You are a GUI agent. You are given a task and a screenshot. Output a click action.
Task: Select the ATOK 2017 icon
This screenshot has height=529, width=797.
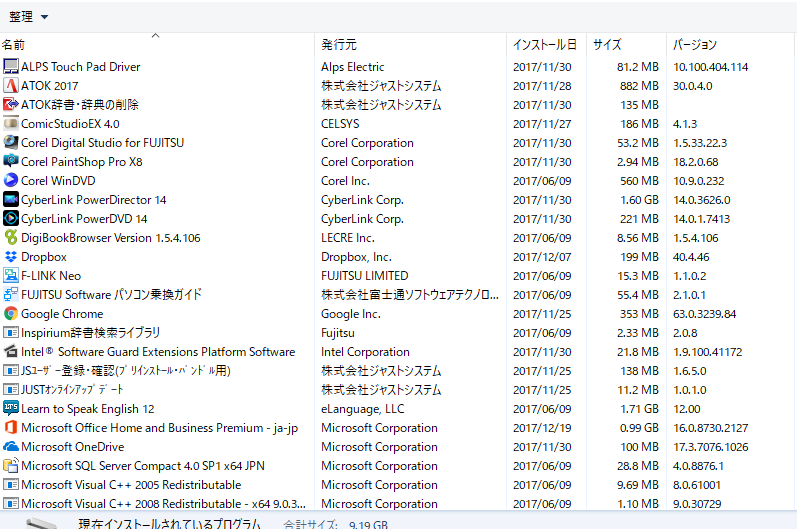point(11,86)
